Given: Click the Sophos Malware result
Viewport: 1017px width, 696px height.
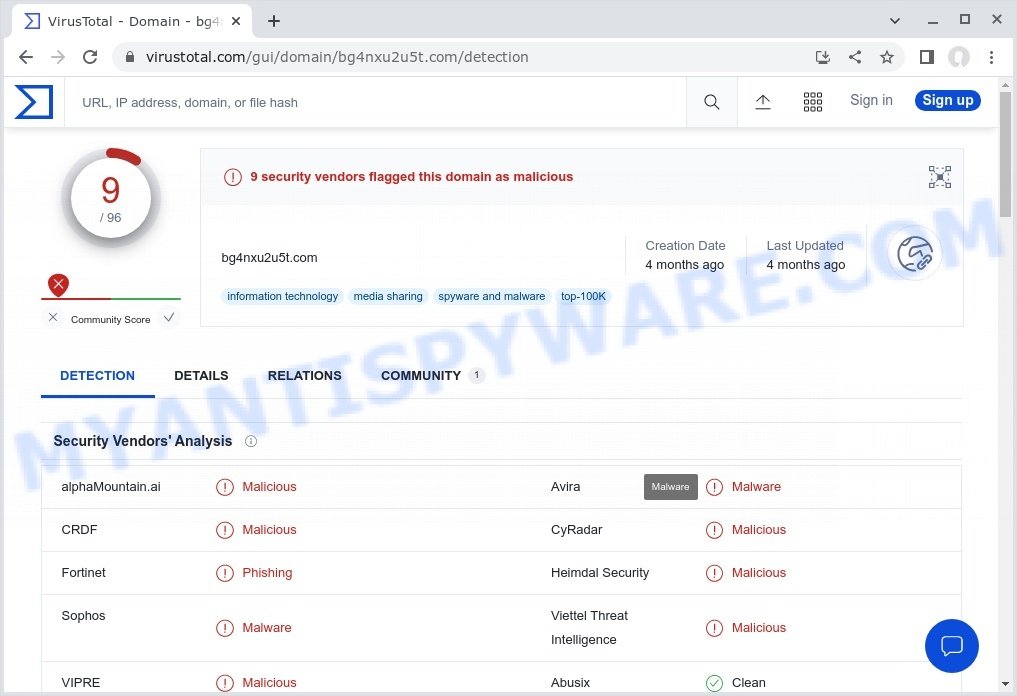Looking at the screenshot, I should pos(267,628).
